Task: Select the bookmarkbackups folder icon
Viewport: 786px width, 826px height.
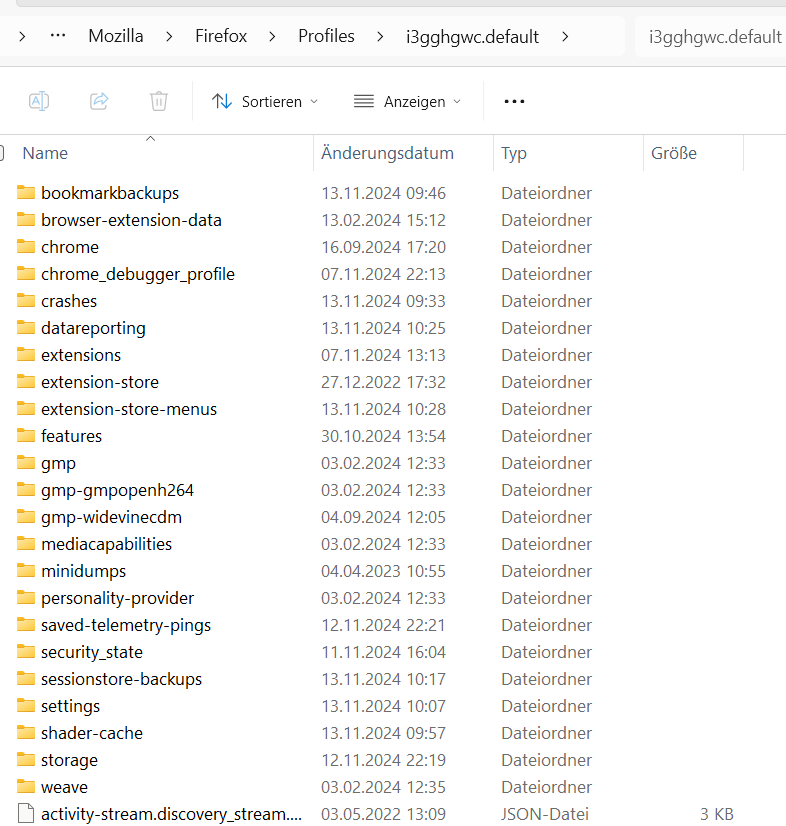Action: [26, 192]
